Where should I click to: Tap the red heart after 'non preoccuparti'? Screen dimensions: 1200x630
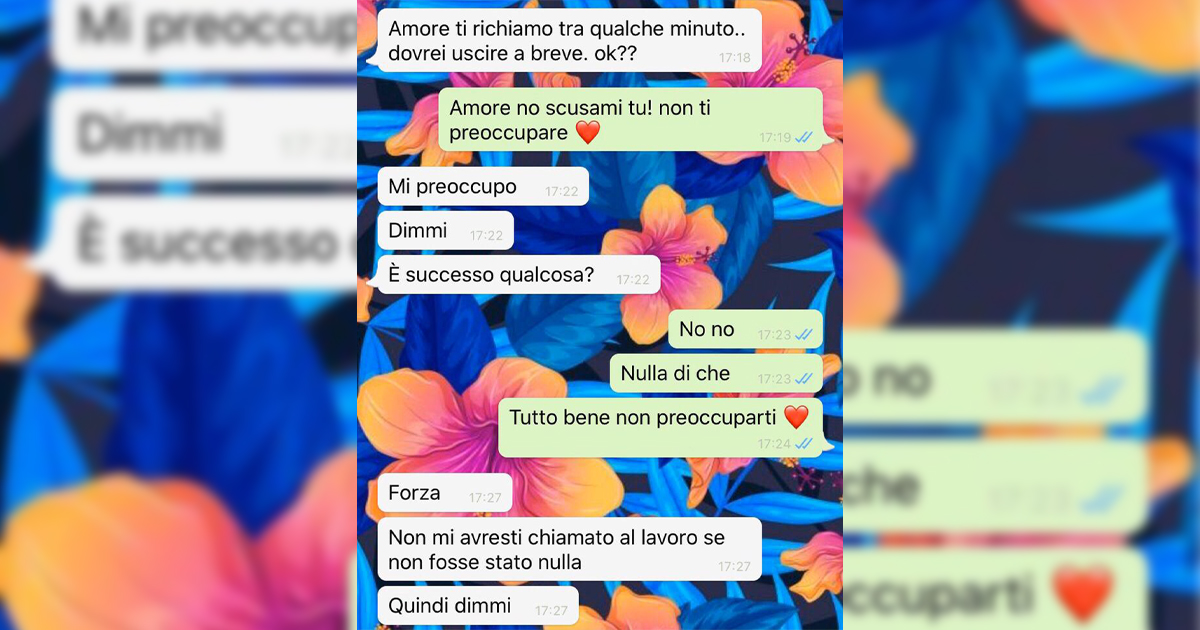point(796,417)
